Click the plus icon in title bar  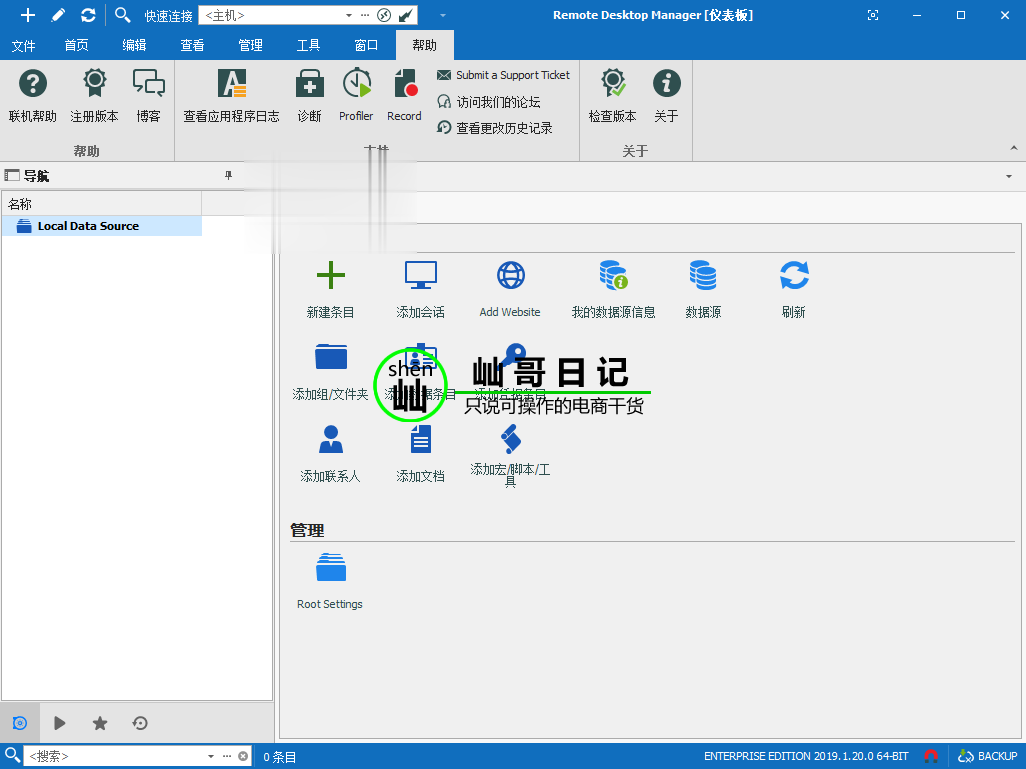pos(27,15)
